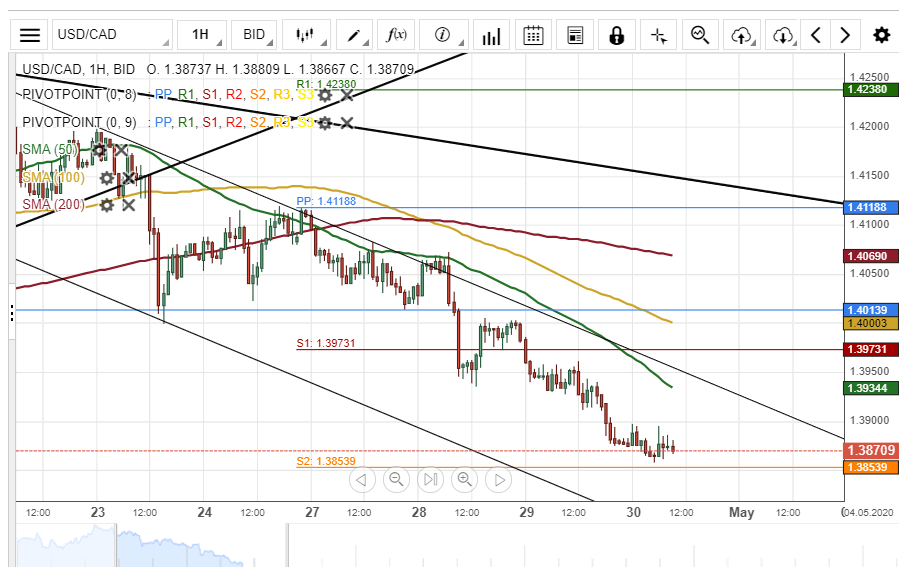908x574 pixels.
Task: Click the 1.40003 SMA 100 price tag
Action: [x=871, y=324]
